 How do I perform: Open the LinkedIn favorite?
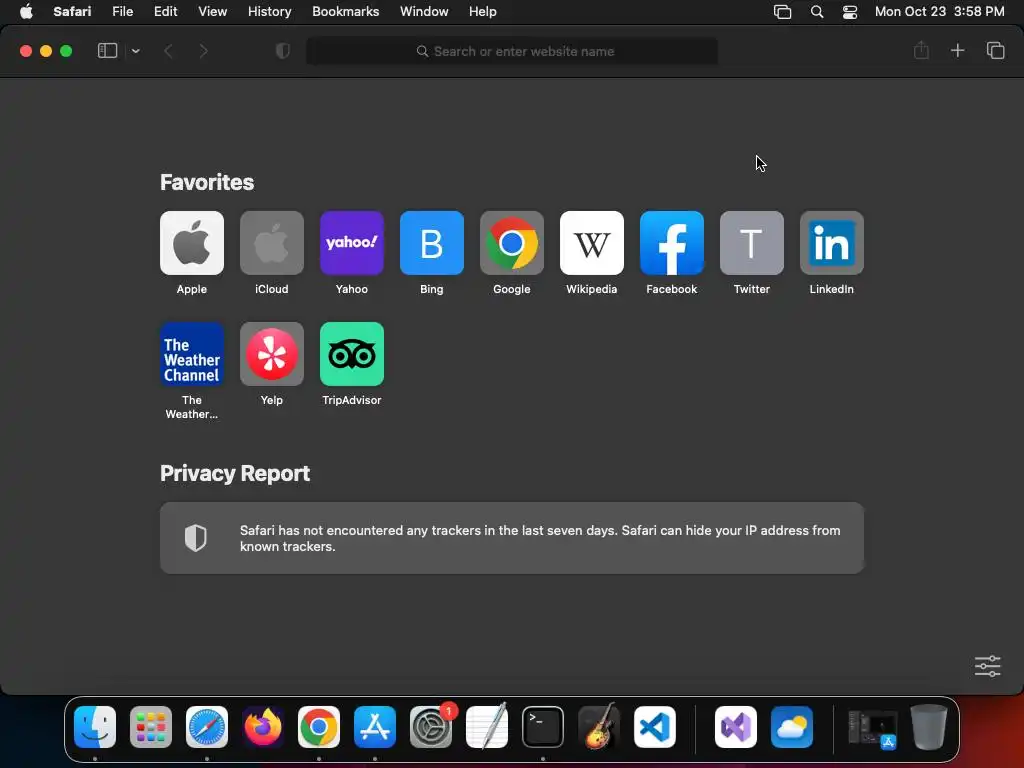click(x=831, y=243)
